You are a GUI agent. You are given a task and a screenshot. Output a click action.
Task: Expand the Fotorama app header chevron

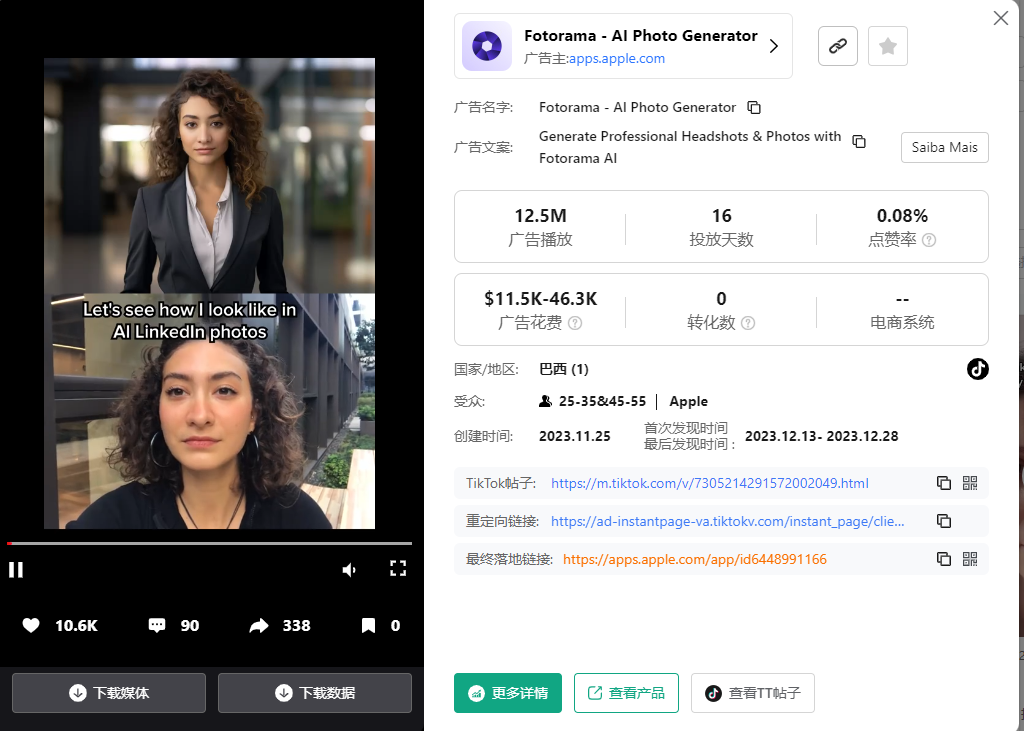click(774, 46)
